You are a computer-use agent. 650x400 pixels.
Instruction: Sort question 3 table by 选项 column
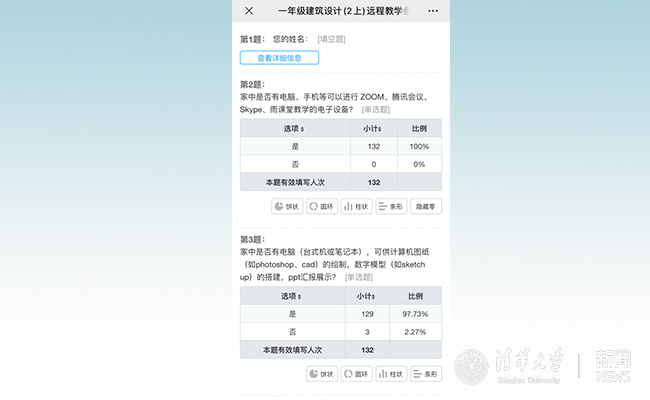pyautogui.click(x=294, y=297)
